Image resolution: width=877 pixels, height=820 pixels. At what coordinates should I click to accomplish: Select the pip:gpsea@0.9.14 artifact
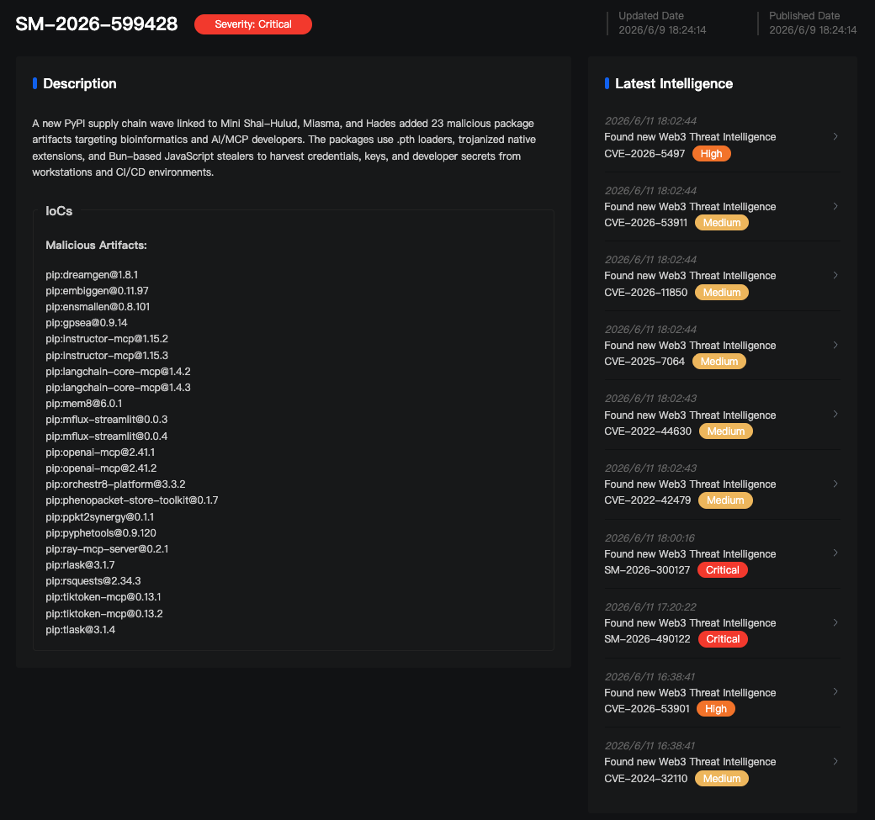coord(87,323)
